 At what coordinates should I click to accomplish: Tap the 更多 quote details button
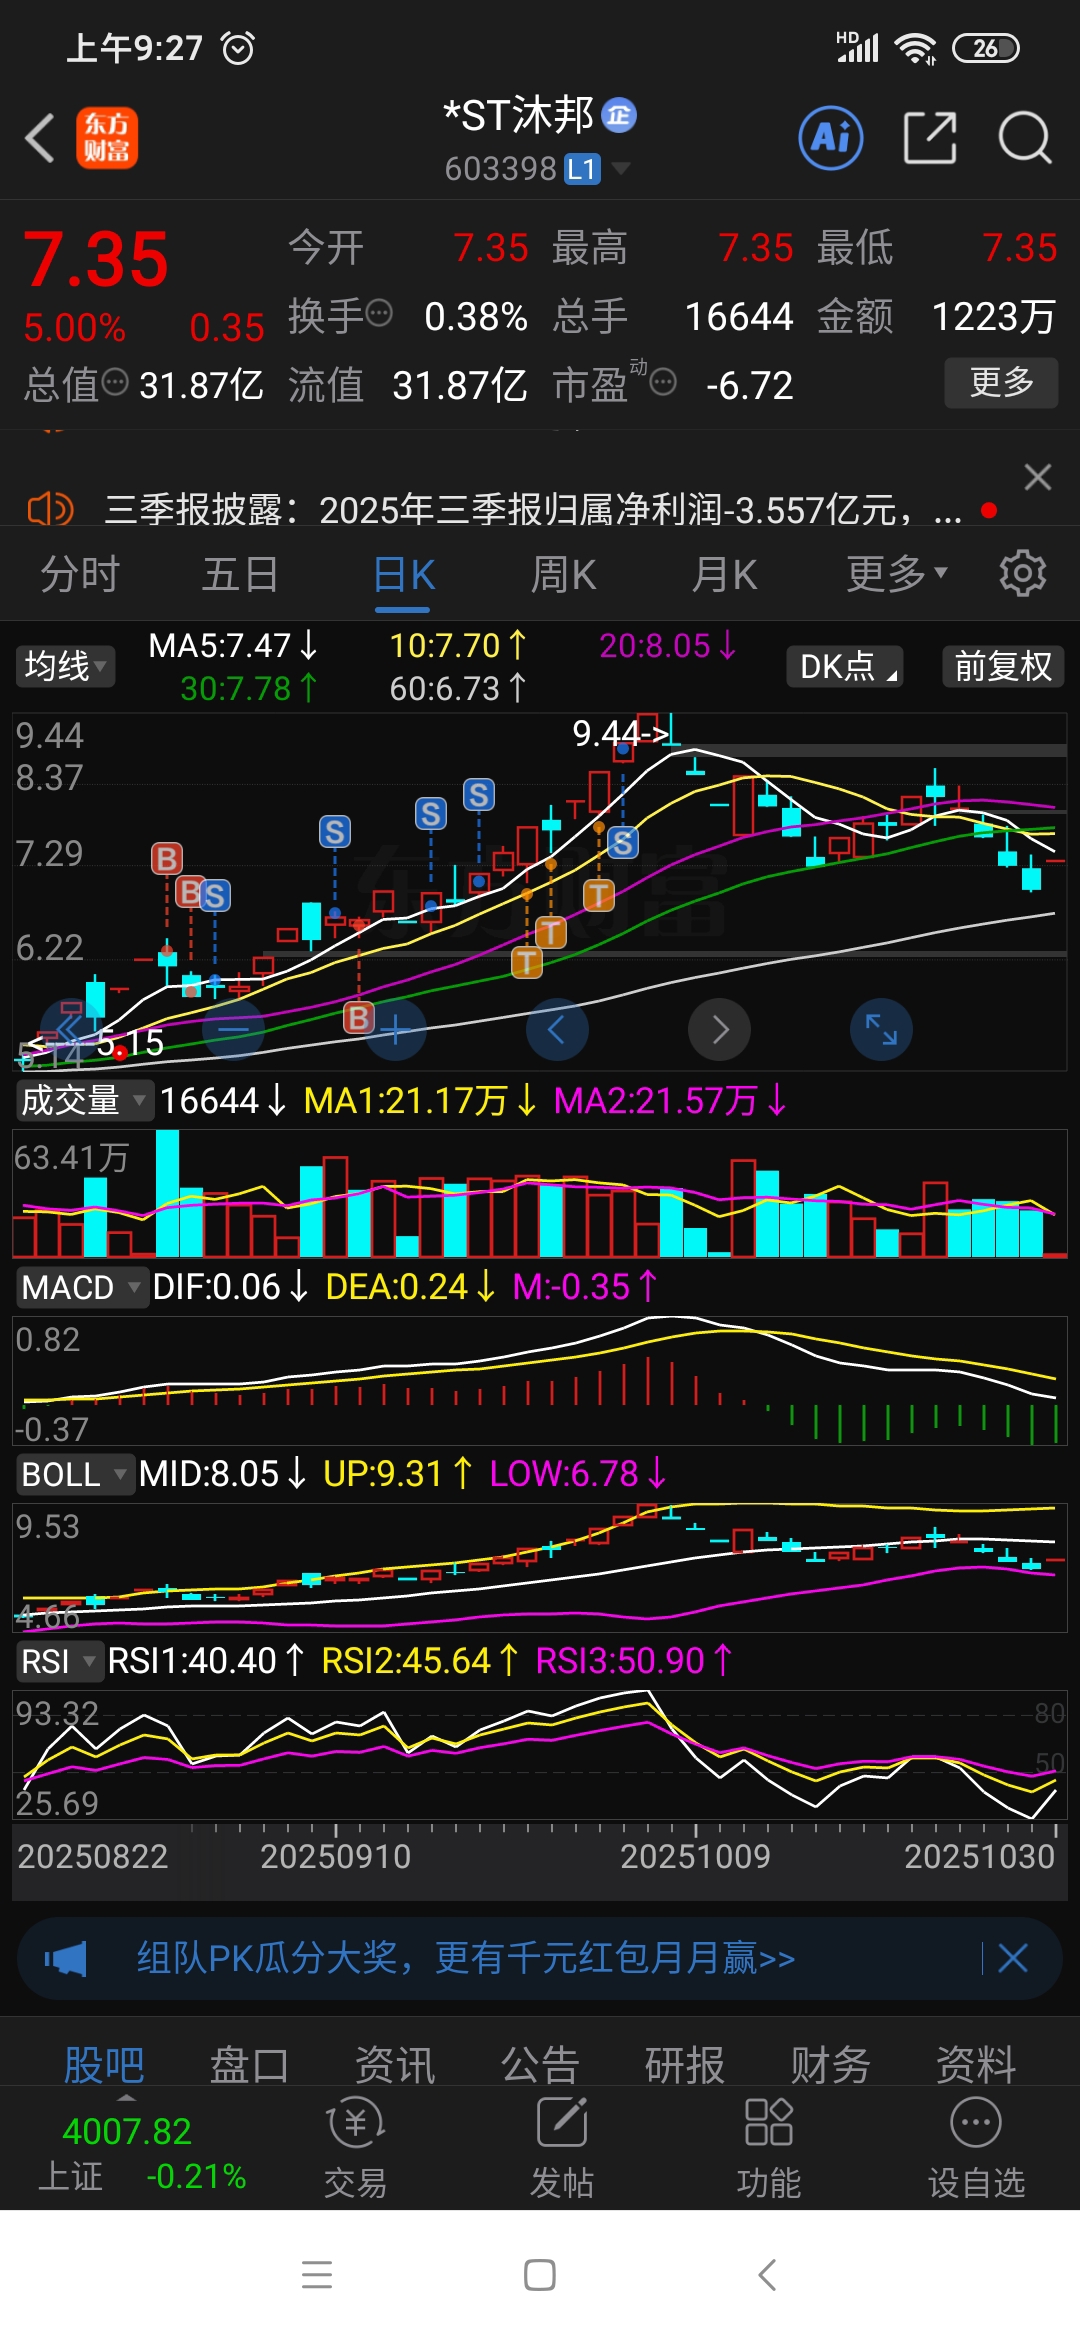(x=1001, y=382)
